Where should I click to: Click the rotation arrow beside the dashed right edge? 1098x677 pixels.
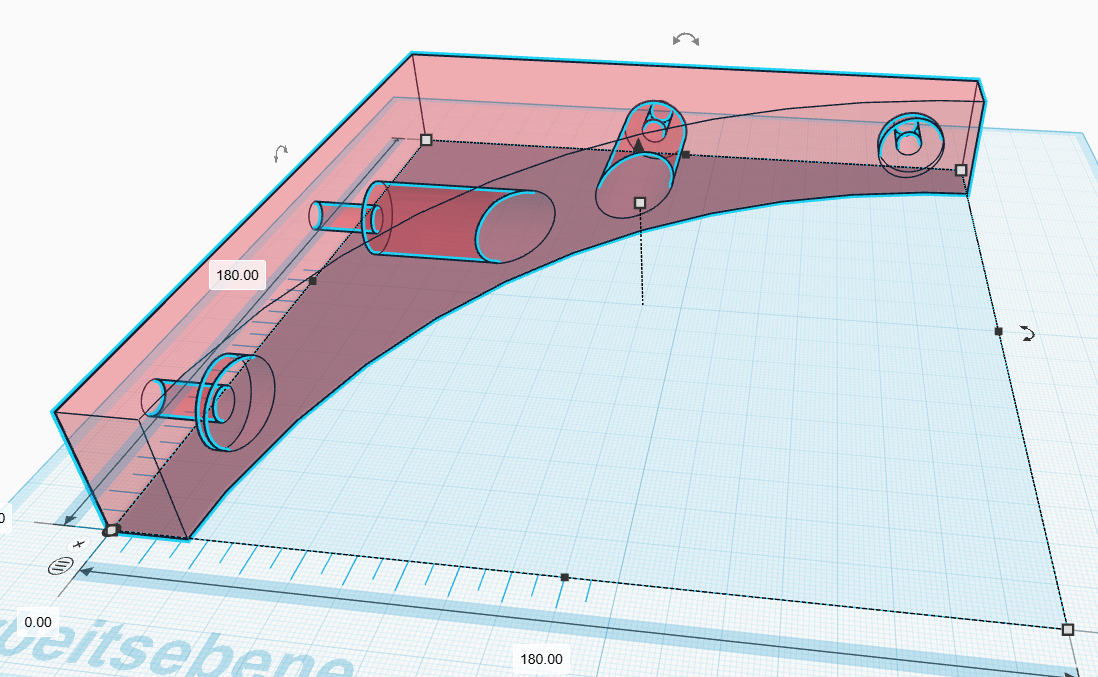(x=1027, y=333)
